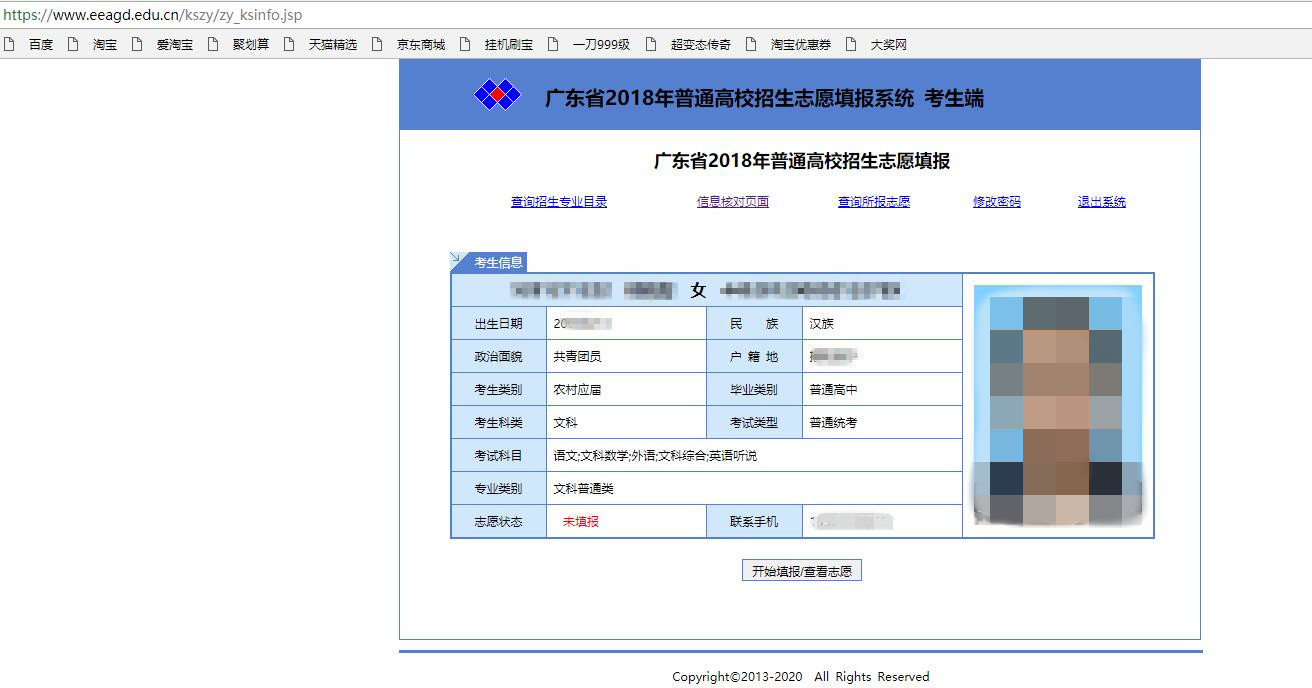
Task: Open the 天猫精选 bookmark
Action: click(332, 45)
